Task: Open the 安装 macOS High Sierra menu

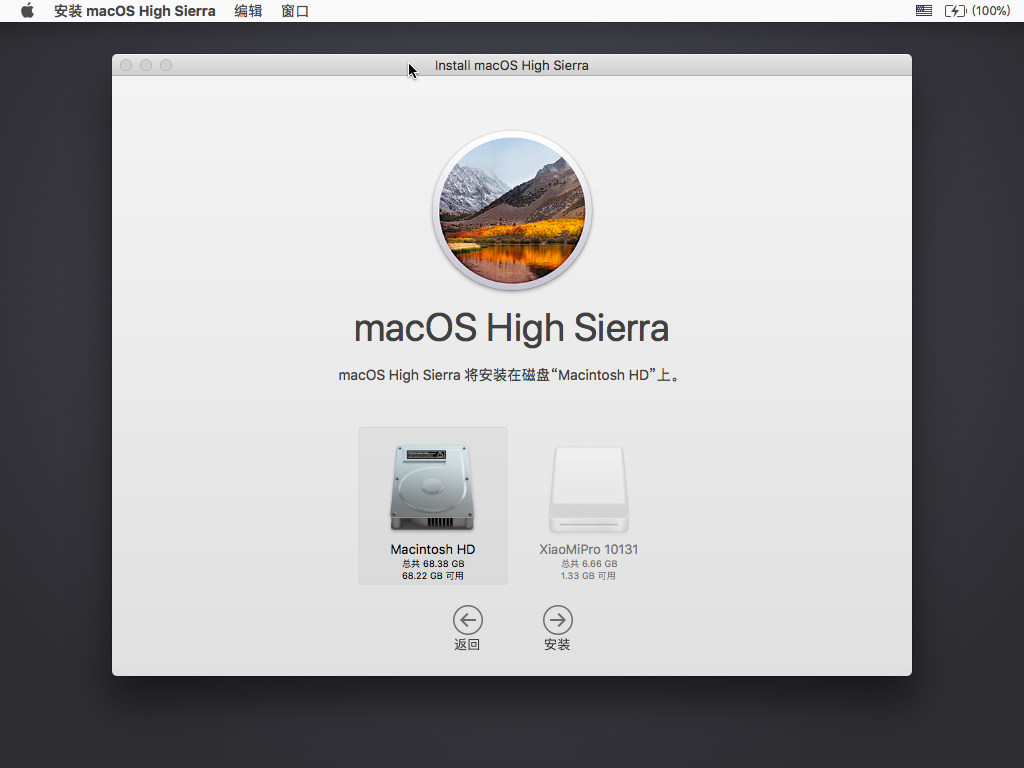Action: (x=134, y=11)
